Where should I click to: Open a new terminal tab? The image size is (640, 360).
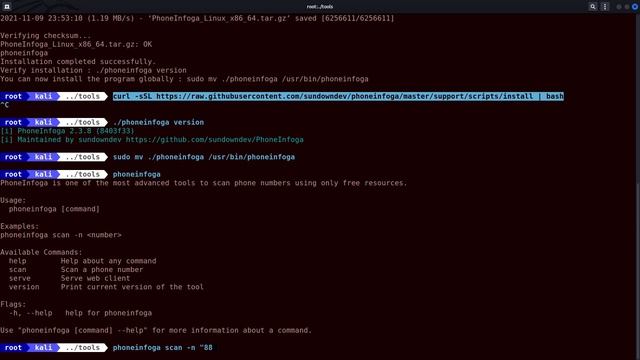[x=7, y=7]
